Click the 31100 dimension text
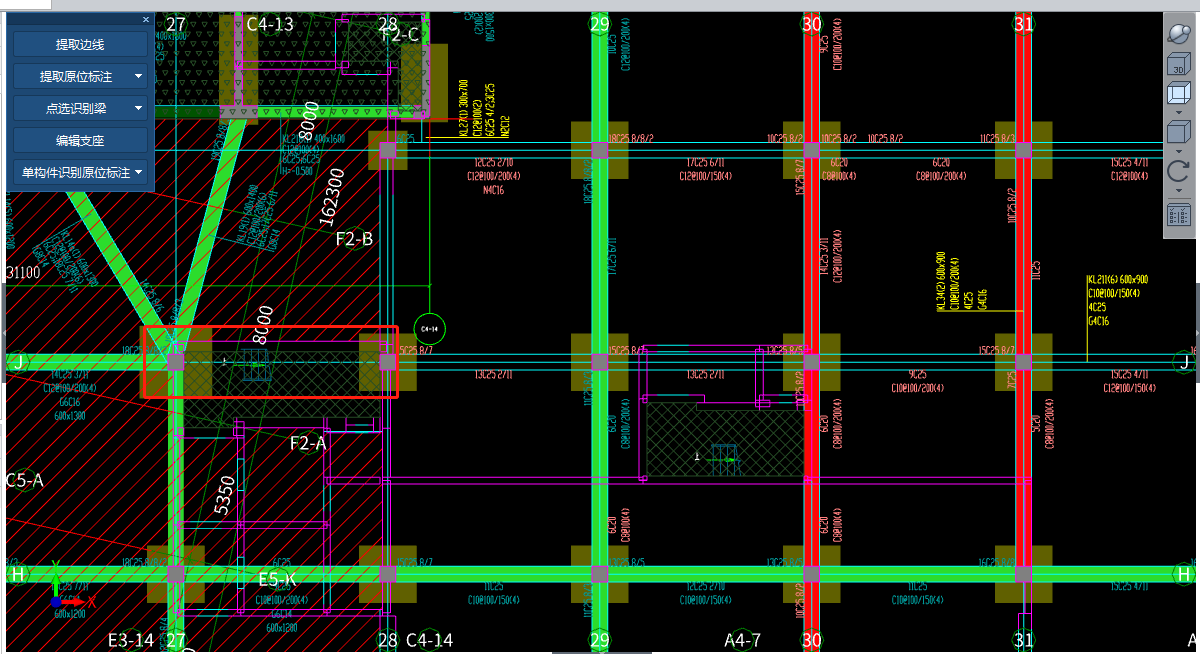Screen dimensions: 1200x654 point(23,272)
